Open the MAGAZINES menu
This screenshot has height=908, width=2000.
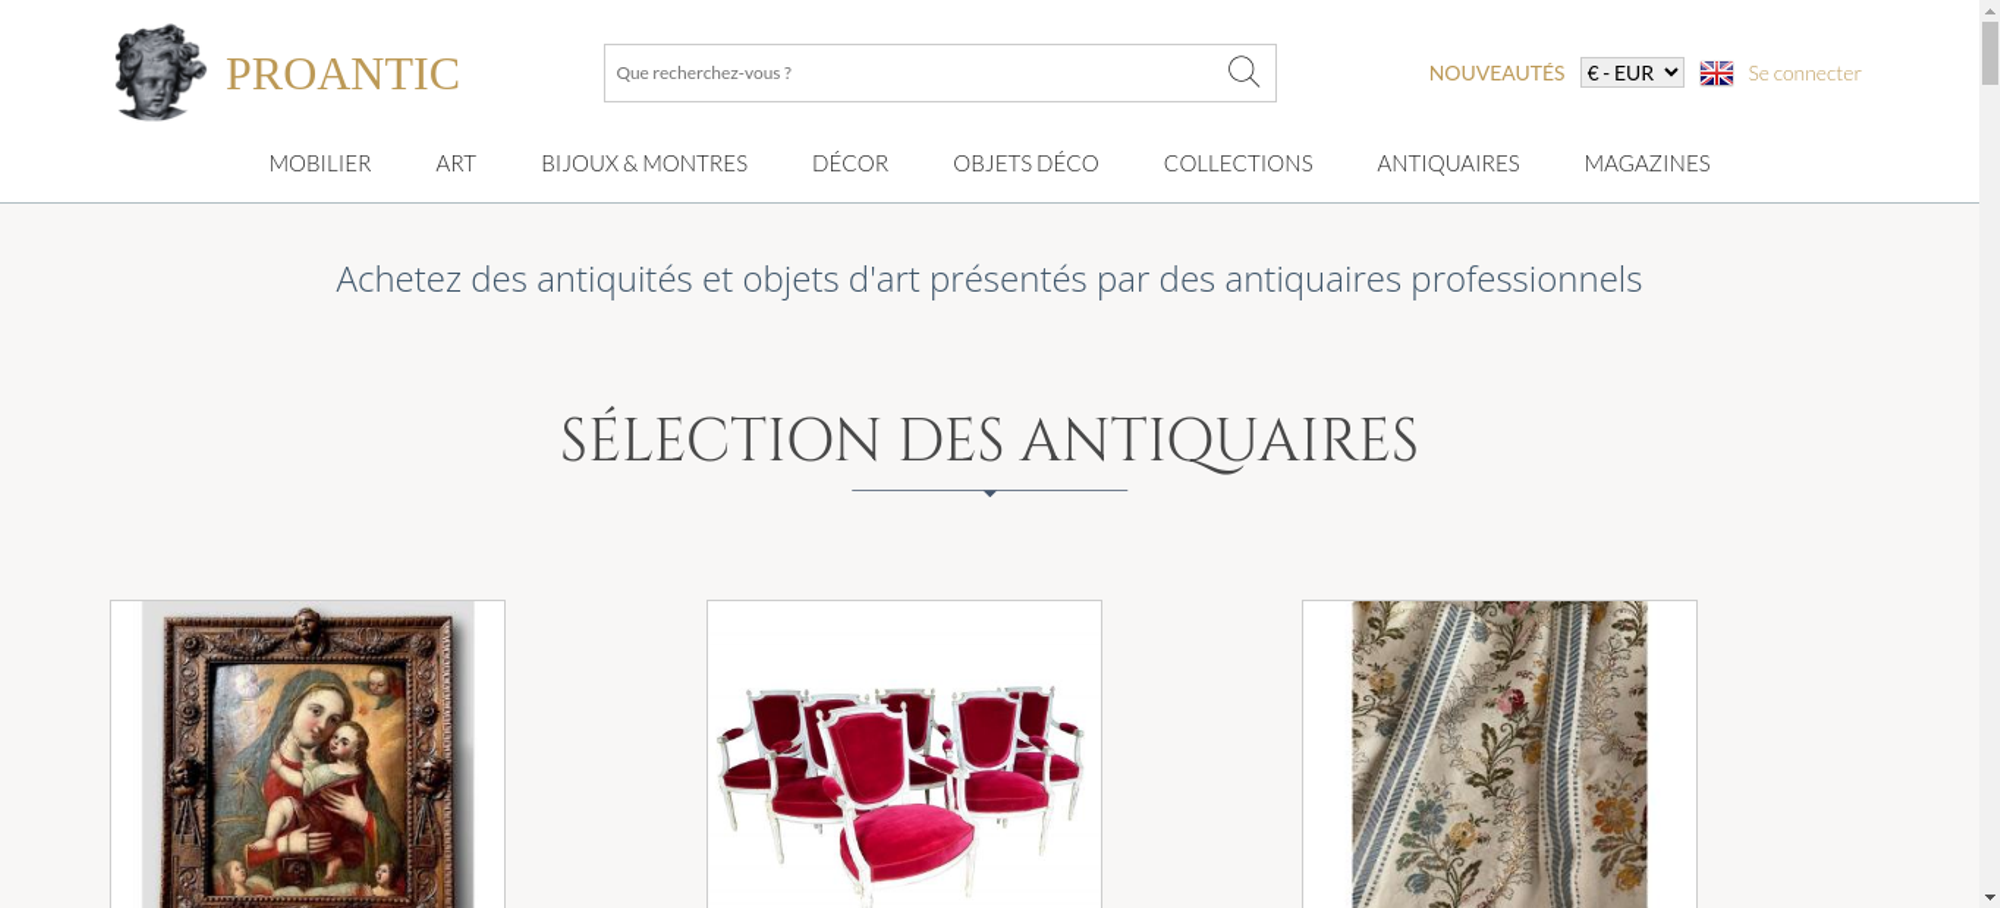1647,163
